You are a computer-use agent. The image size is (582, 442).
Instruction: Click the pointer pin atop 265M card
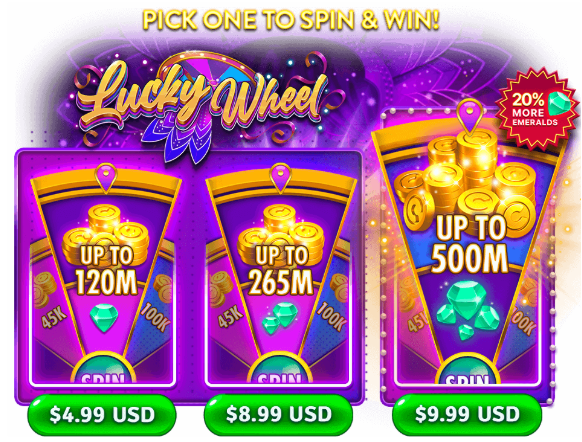tap(280, 178)
